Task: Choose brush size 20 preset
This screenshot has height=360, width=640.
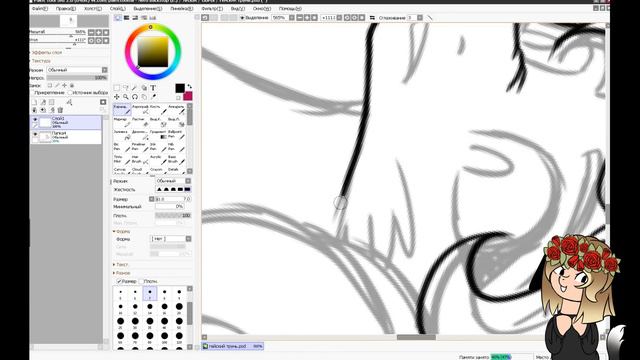Action: point(179,308)
